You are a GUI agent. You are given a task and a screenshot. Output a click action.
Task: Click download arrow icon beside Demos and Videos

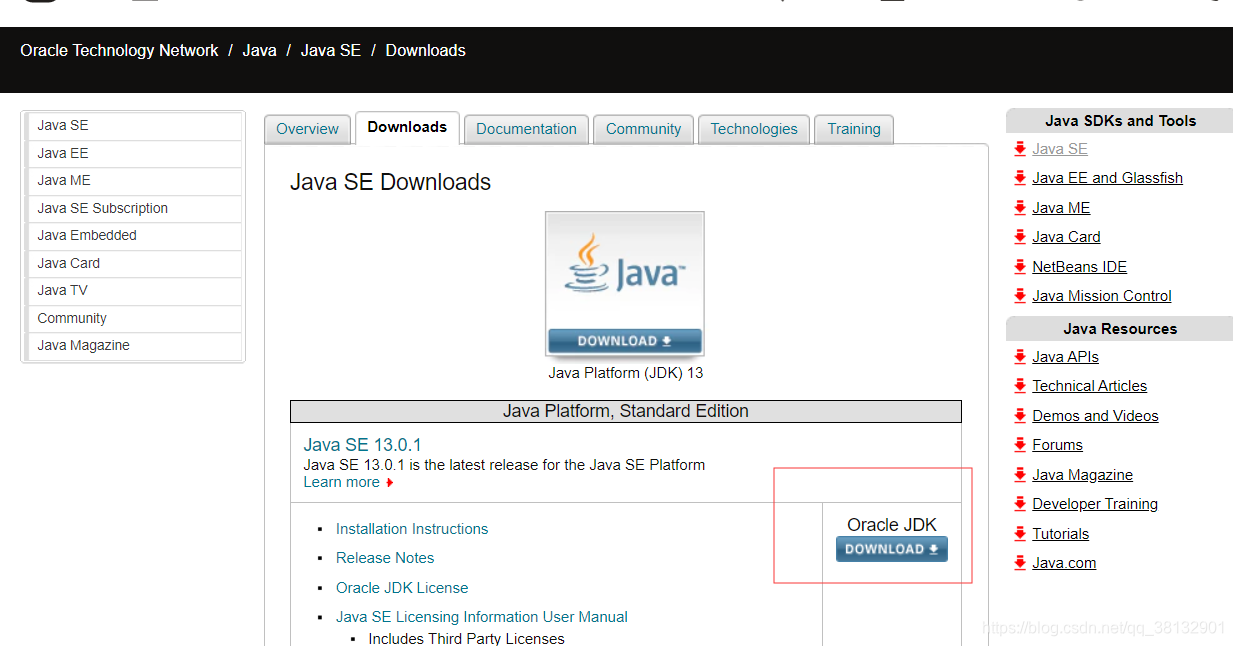pyautogui.click(x=1020, y=416)
